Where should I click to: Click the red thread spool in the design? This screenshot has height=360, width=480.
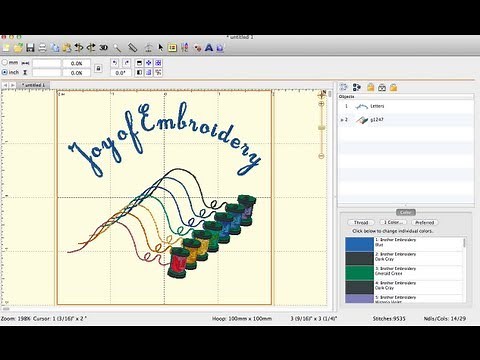(178, 263)
